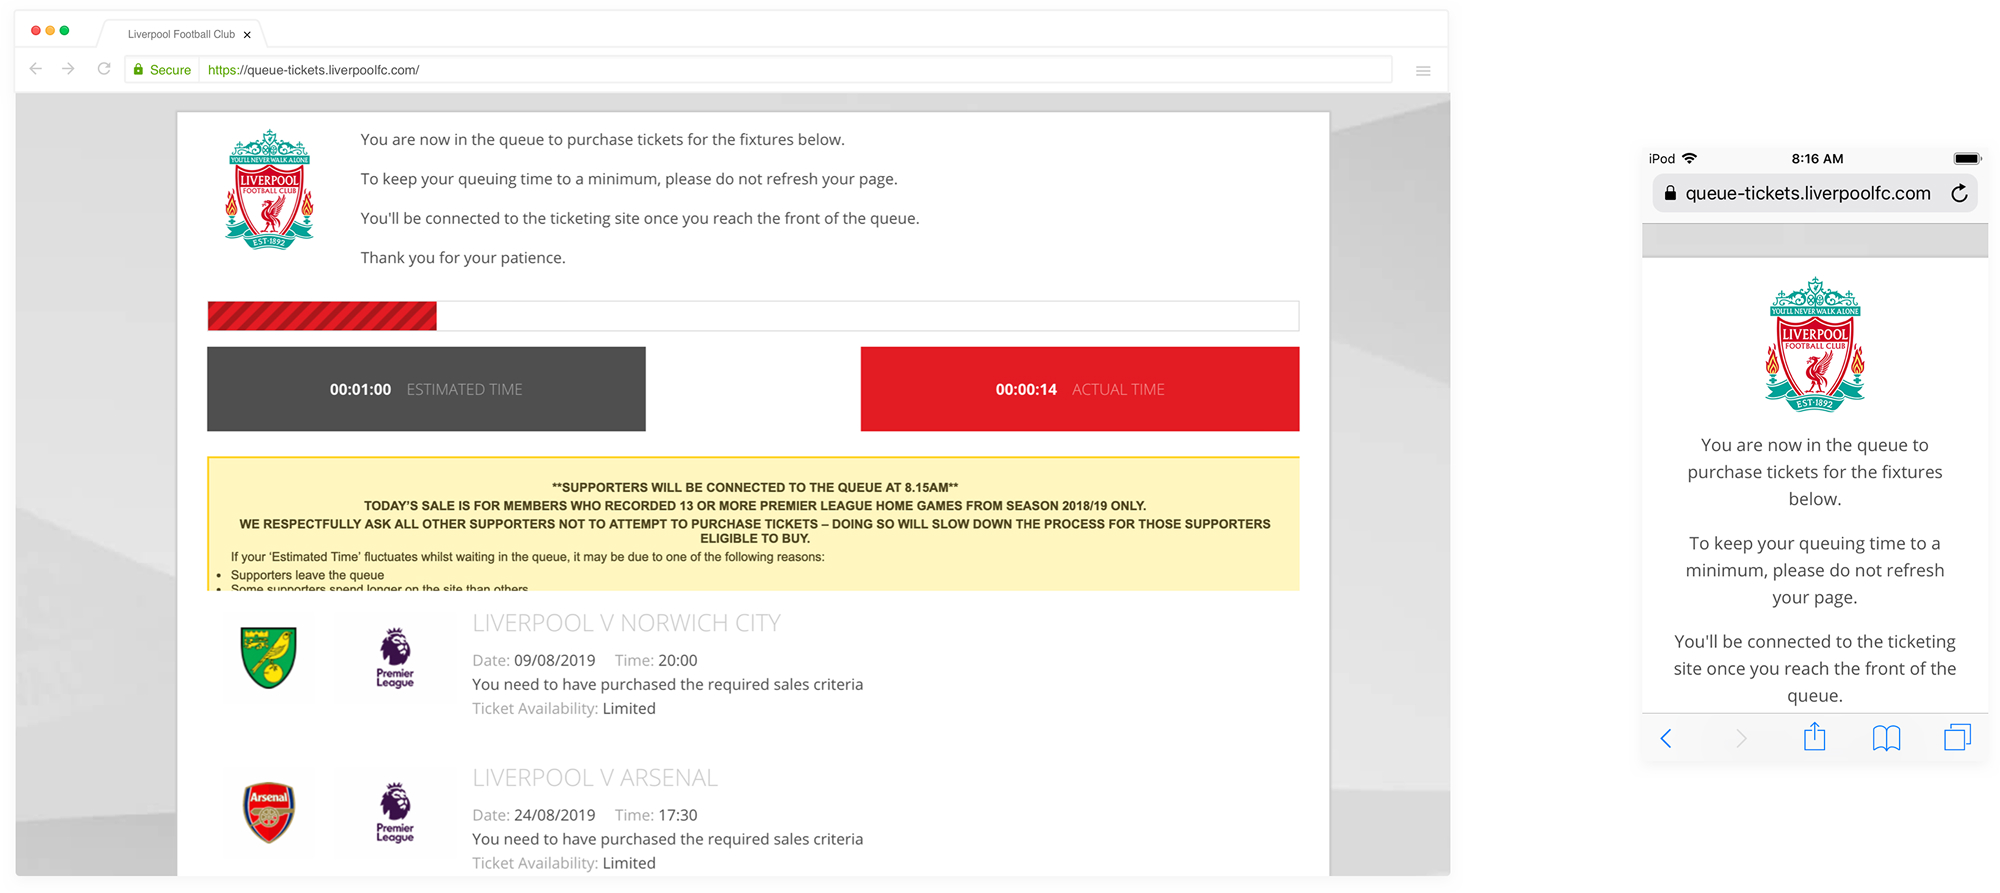Click the Arsenal club badge
Viewport: 2000px width, 893px height.
tap(269, 812)
